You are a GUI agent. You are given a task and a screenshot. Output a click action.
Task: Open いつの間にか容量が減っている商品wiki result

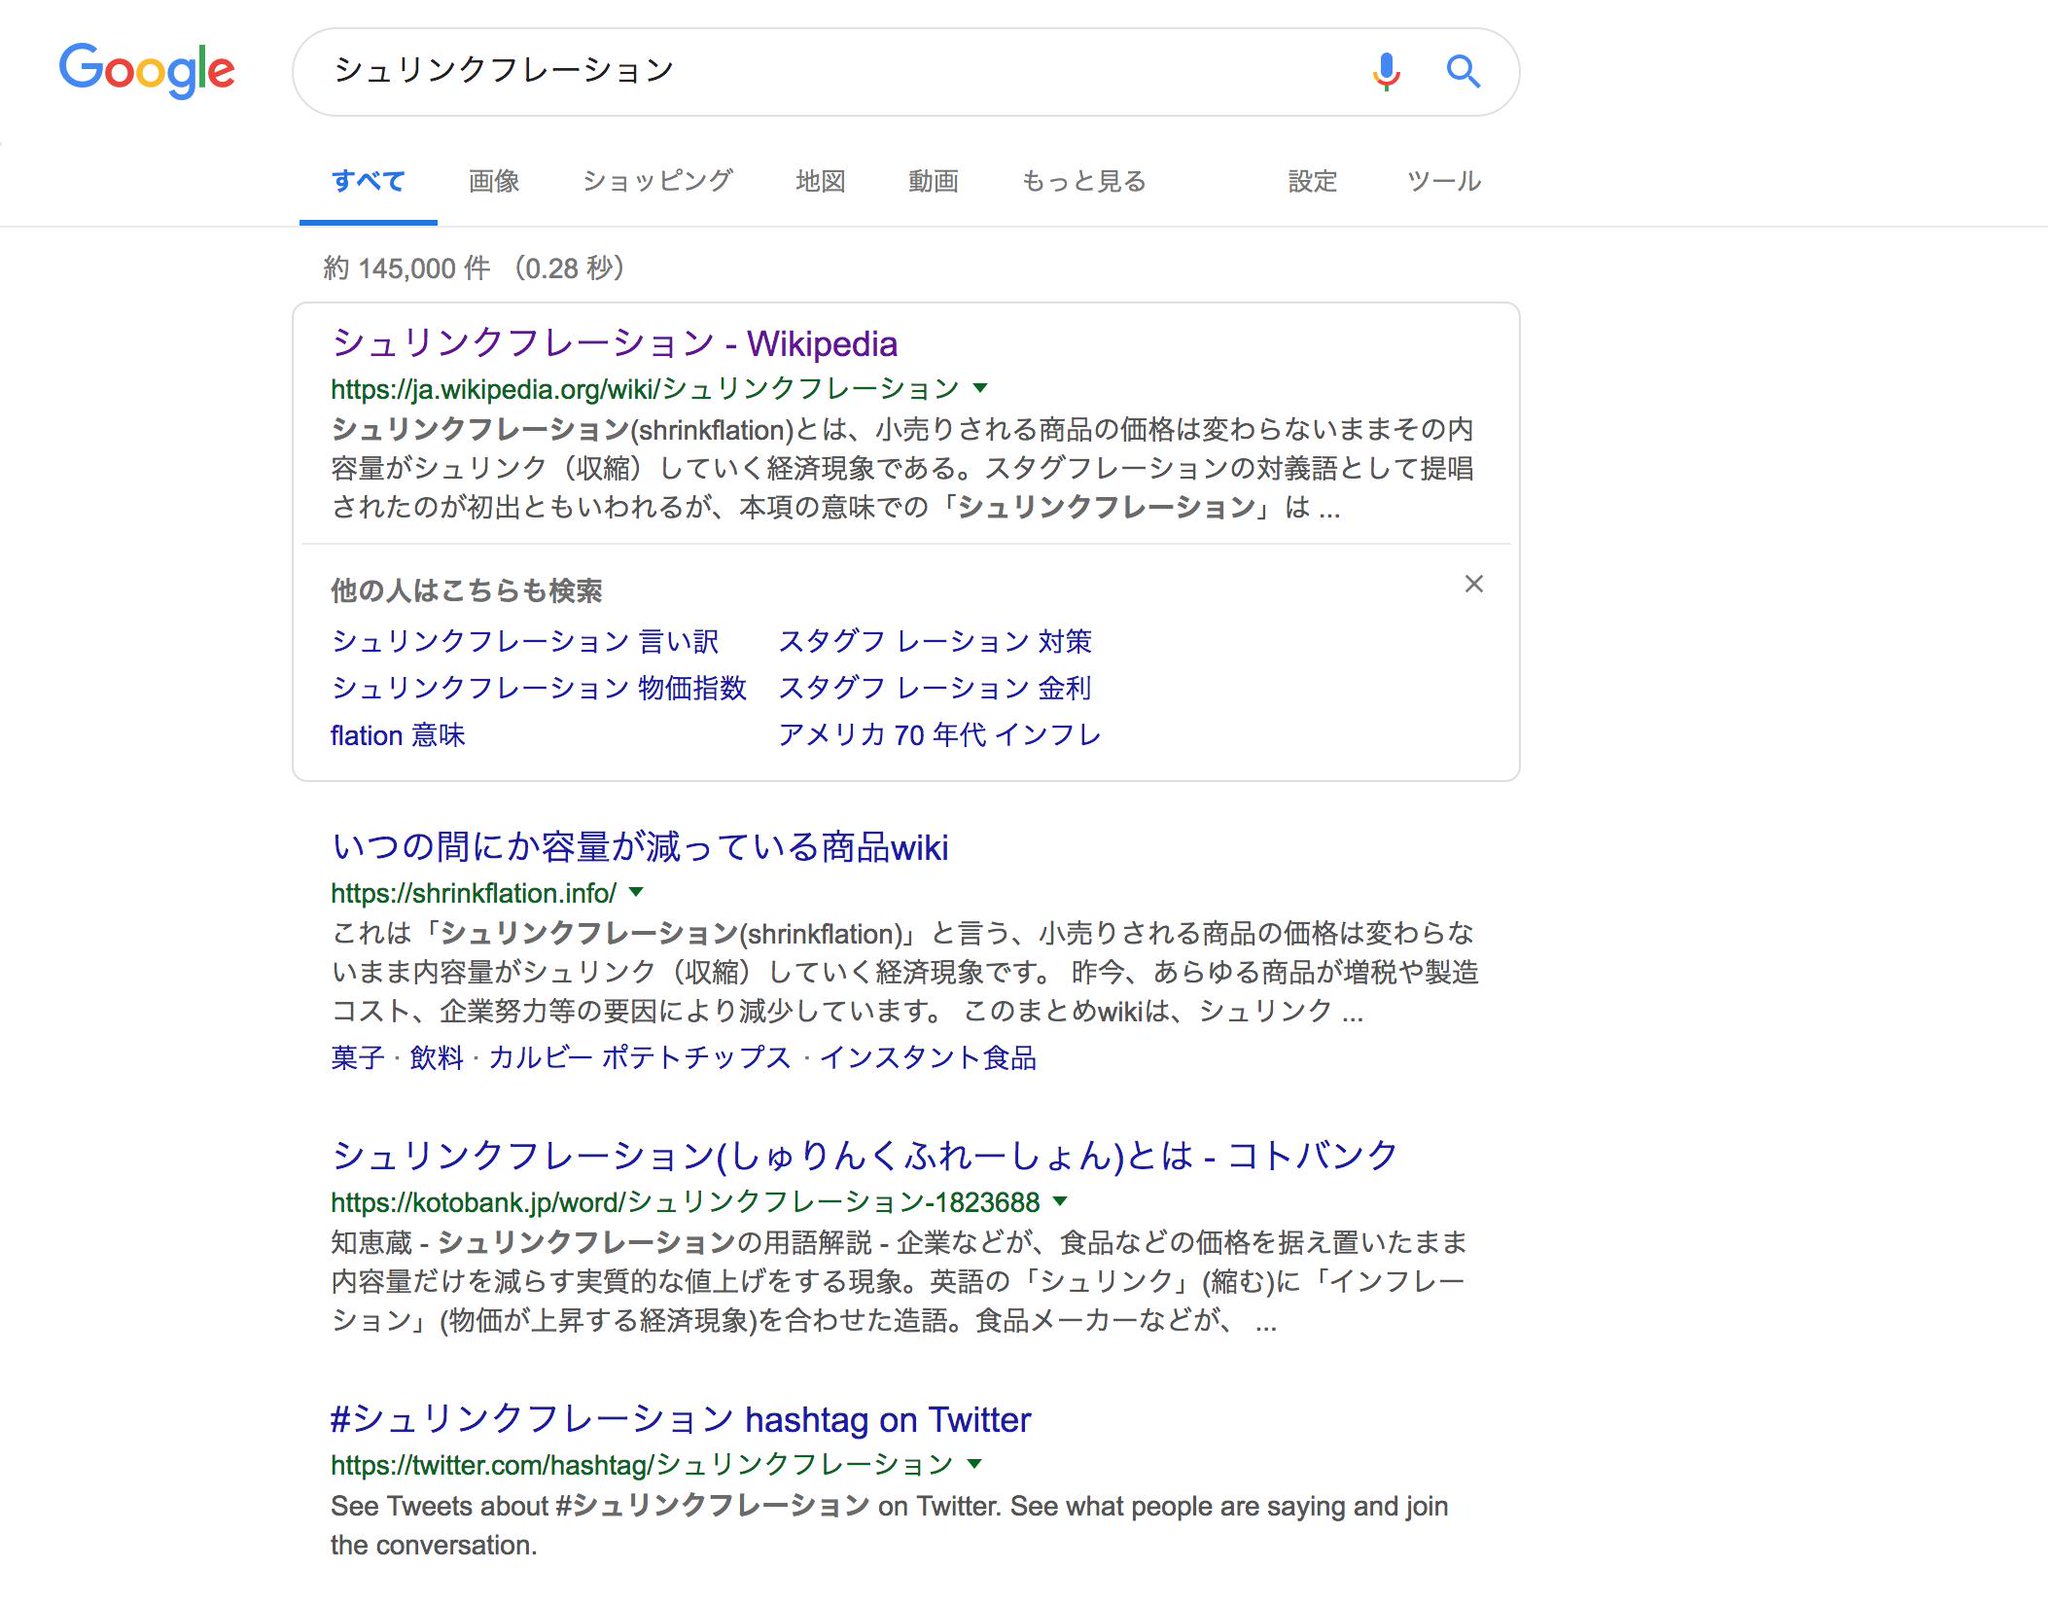[640, 847]
